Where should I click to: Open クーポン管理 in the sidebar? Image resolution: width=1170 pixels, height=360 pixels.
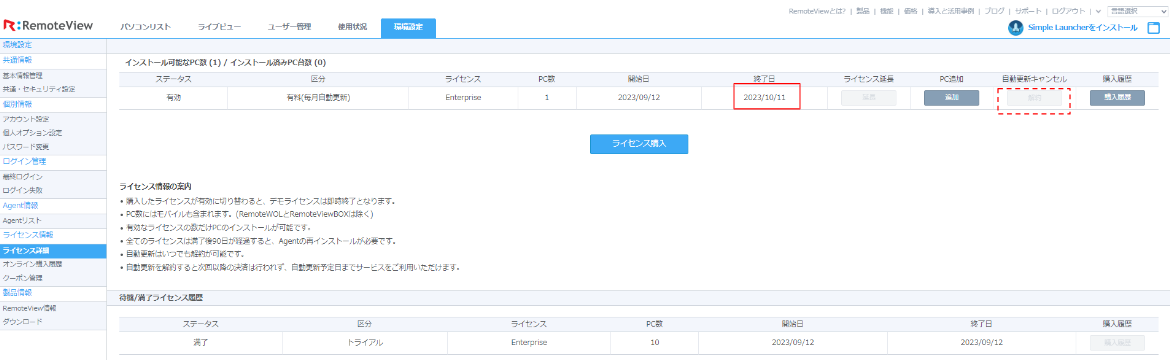click(x=23, y=277)
